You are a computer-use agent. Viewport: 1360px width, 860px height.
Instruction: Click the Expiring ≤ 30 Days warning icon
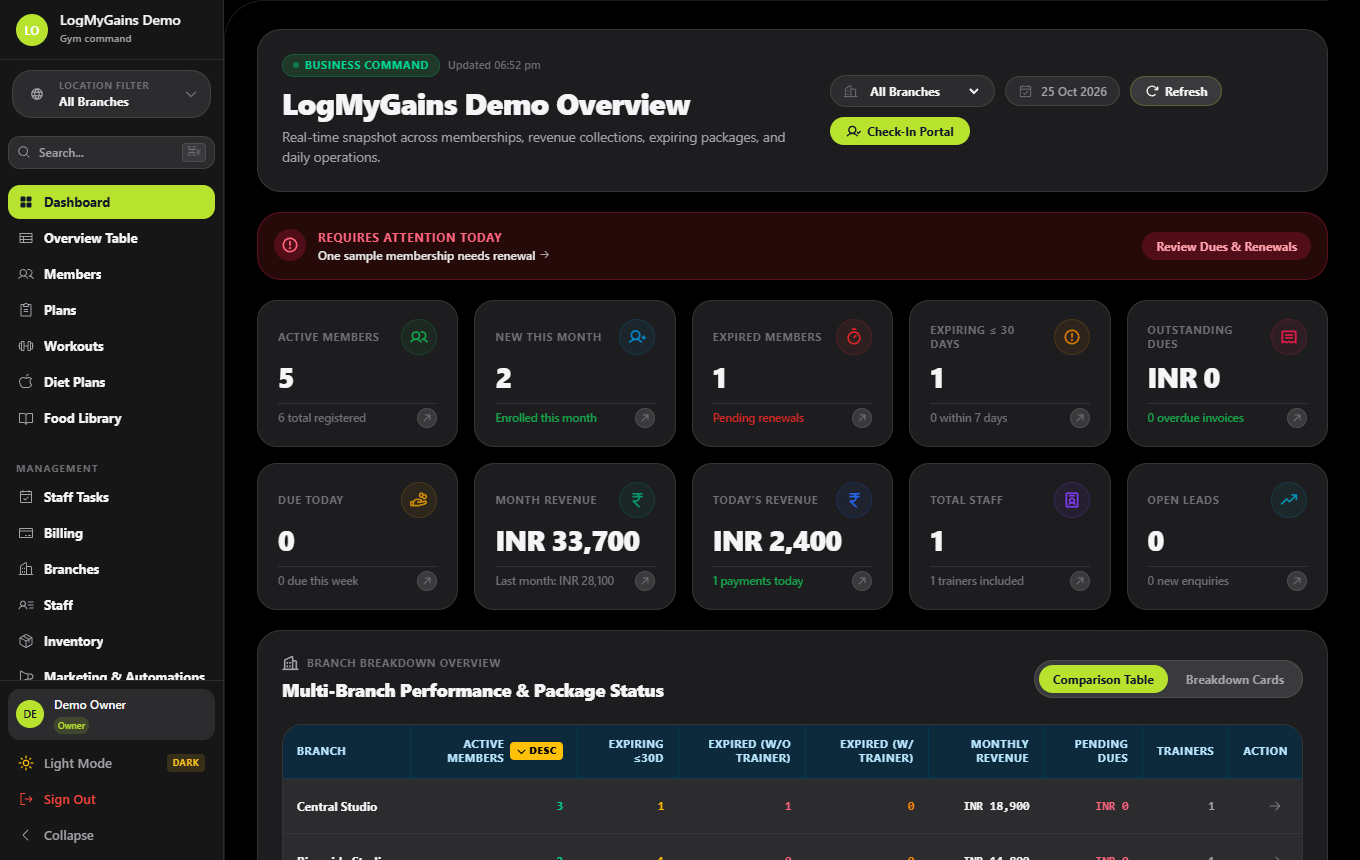click(1072, 337)
